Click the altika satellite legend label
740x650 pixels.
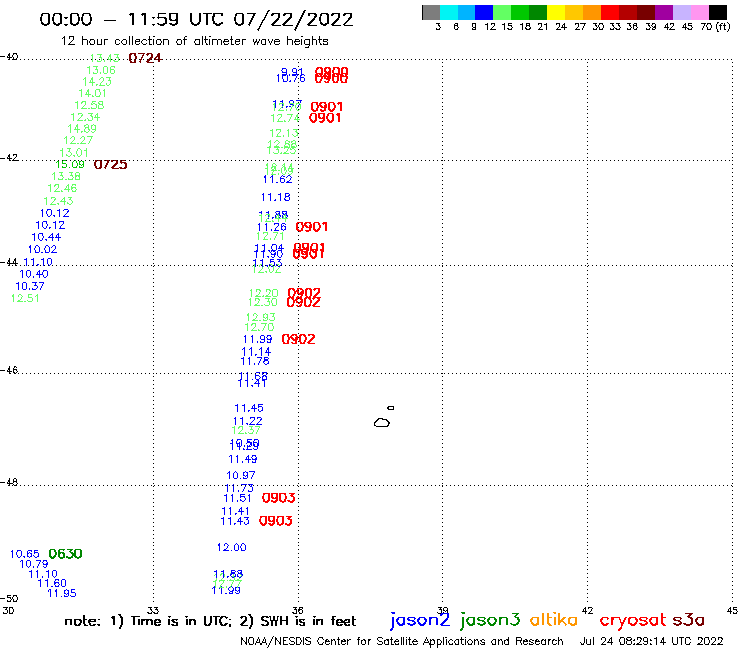pos(553,619)
